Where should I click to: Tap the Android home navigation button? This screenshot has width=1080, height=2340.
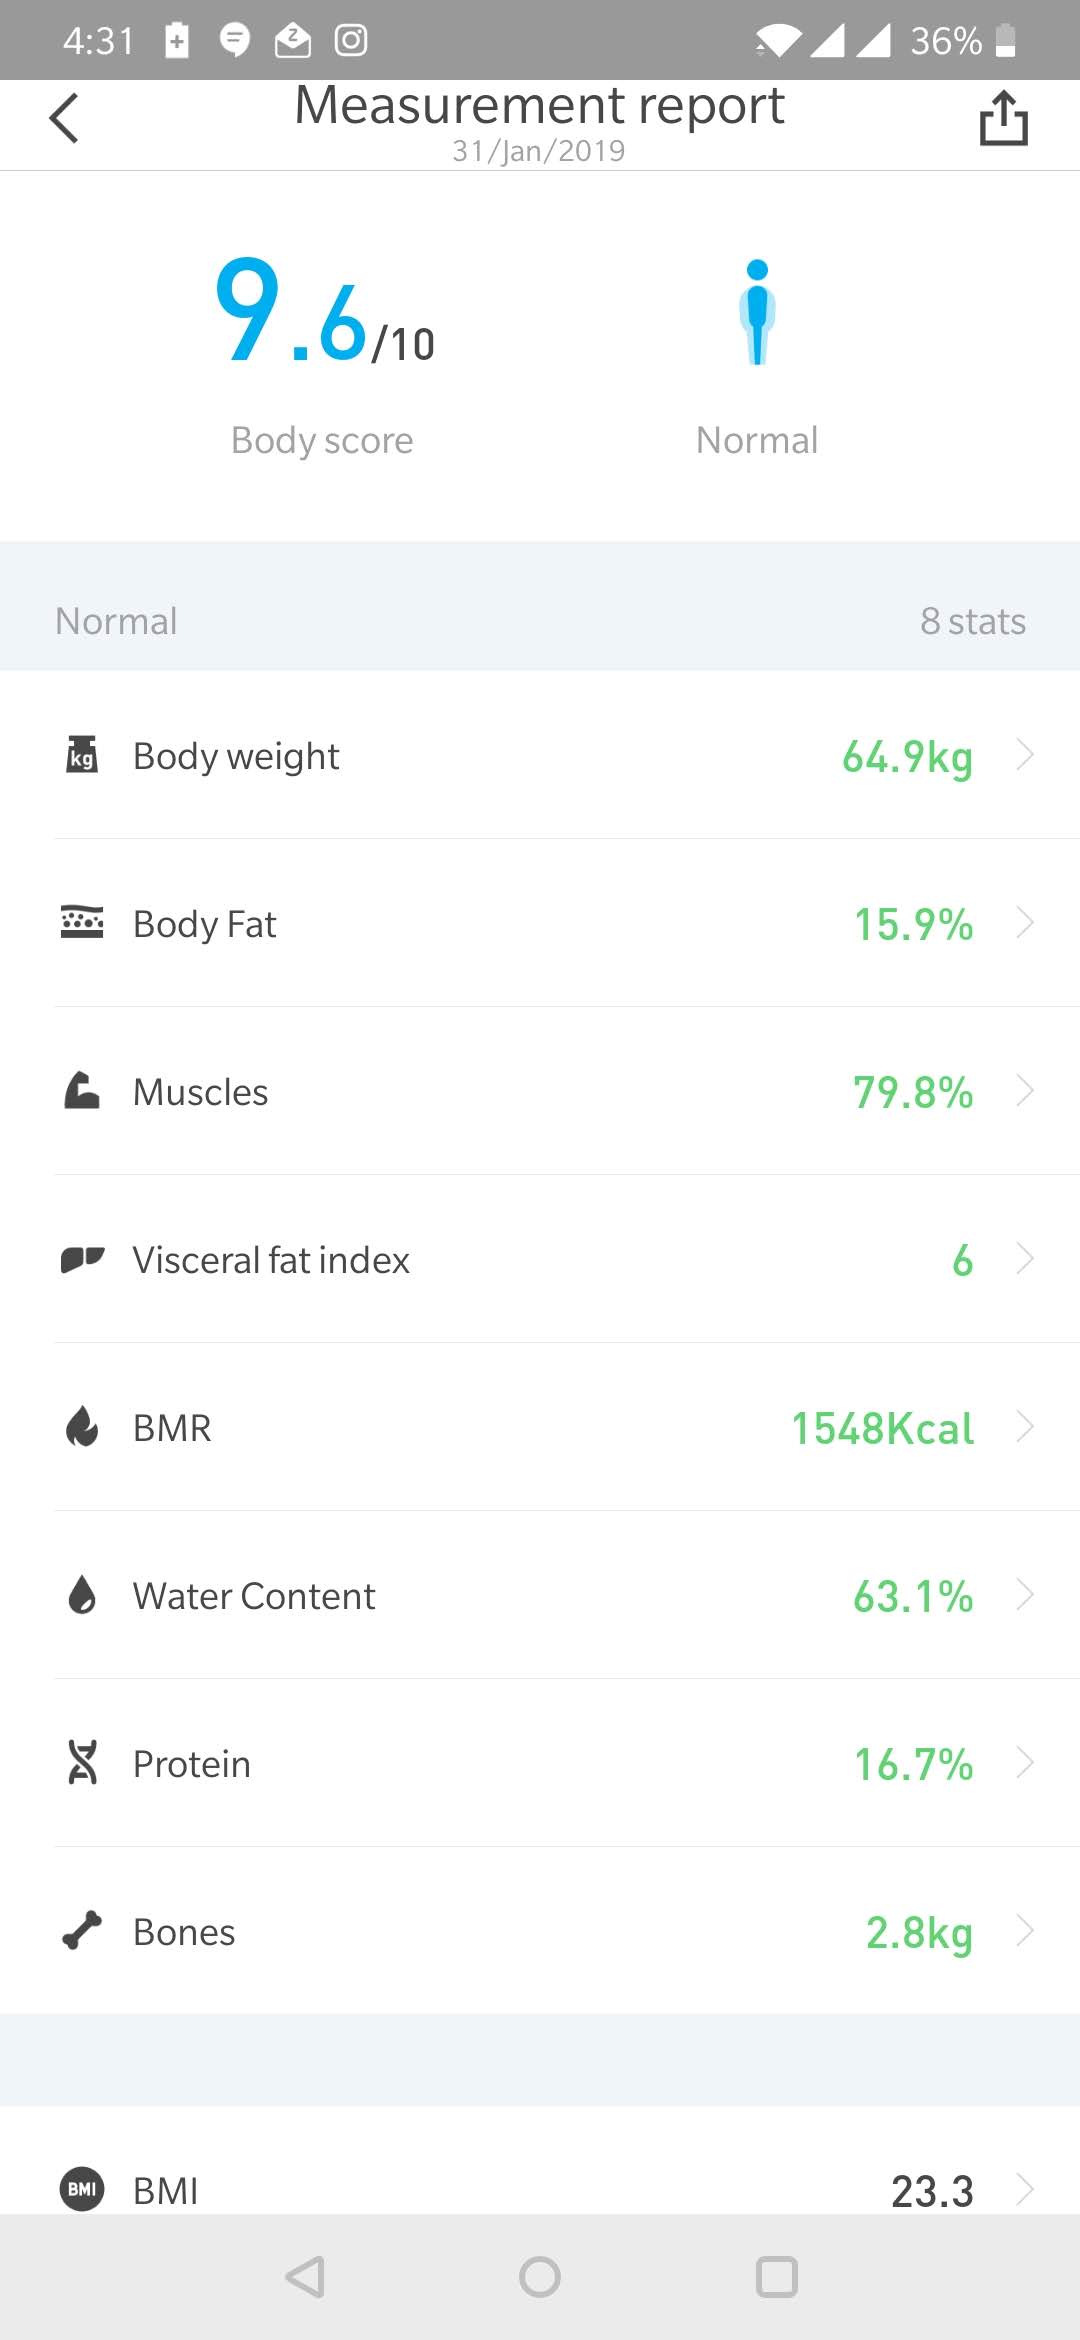click(x=540, y=2277)
